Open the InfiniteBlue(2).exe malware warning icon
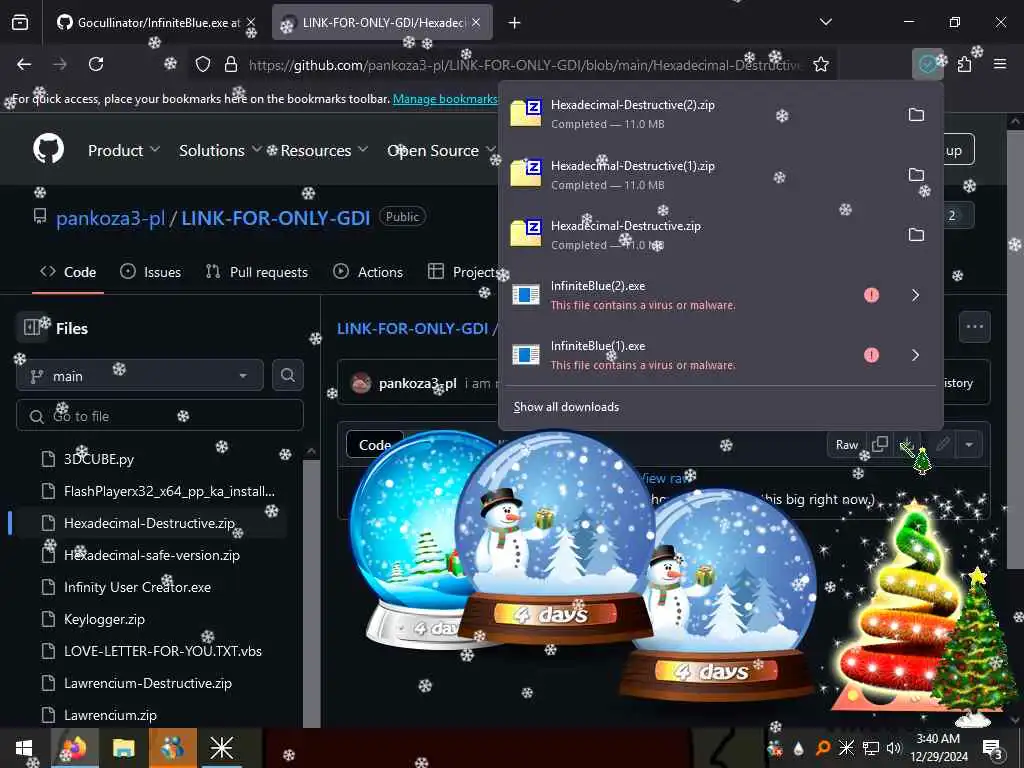1024x768 pixels. click(871, 295)
